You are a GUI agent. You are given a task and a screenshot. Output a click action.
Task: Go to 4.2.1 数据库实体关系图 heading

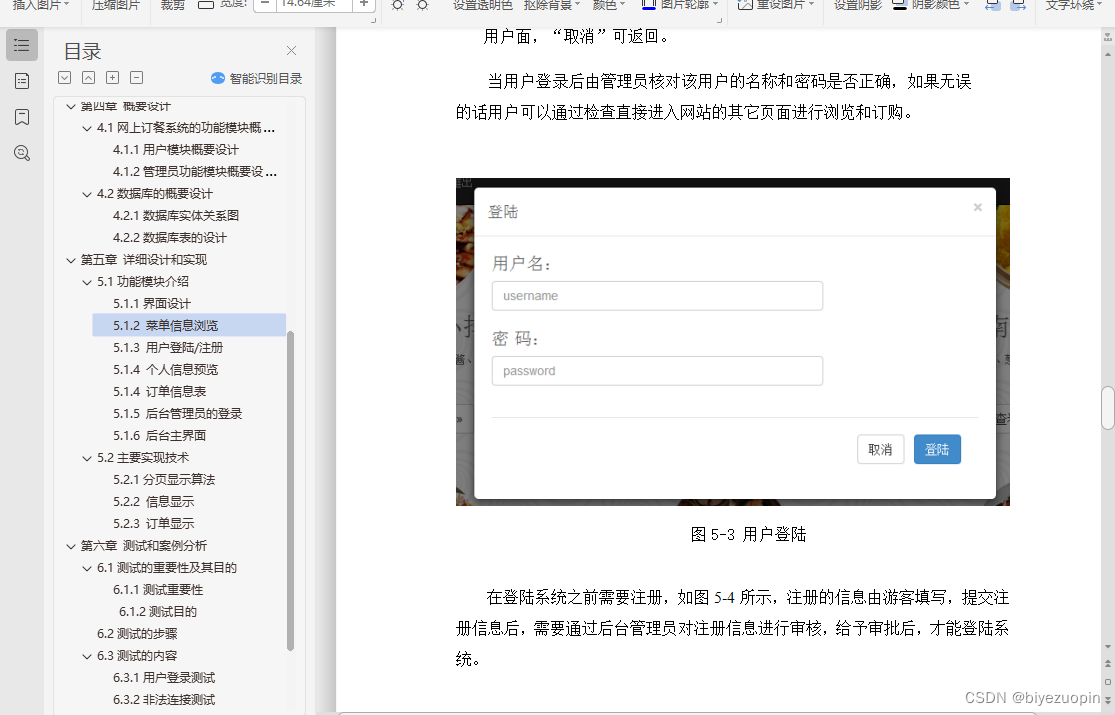[x=176, y=216]
